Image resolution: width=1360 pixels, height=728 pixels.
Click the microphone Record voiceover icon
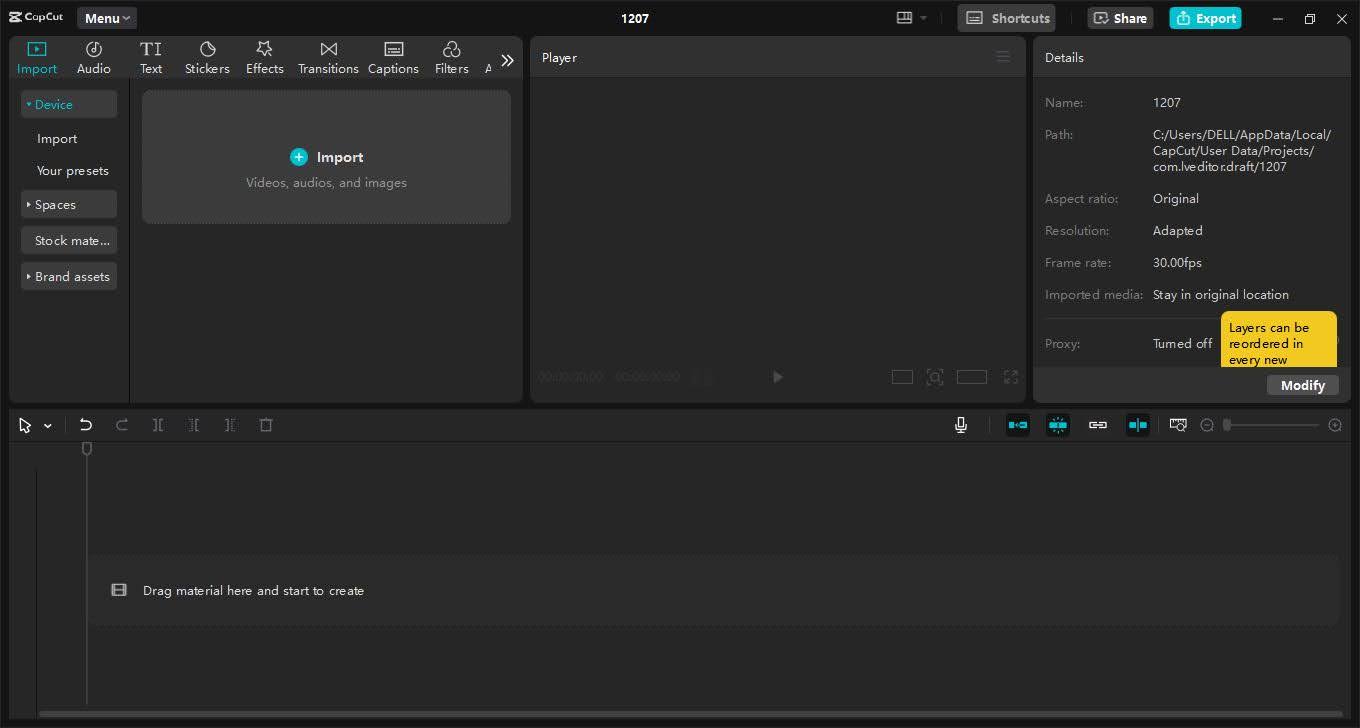coord(961,425)
